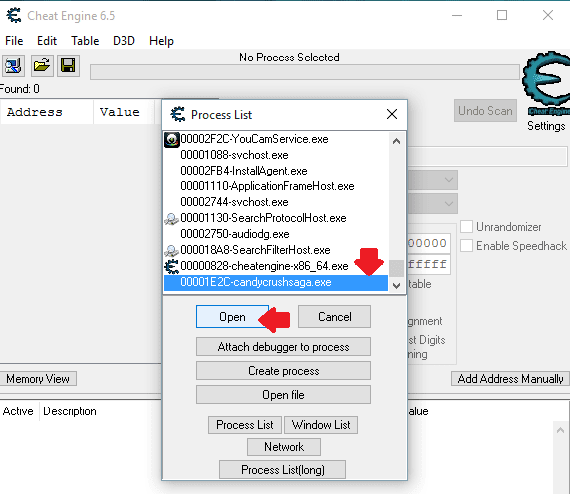
Task: Click the Open button
Action: tap(232, 317)
